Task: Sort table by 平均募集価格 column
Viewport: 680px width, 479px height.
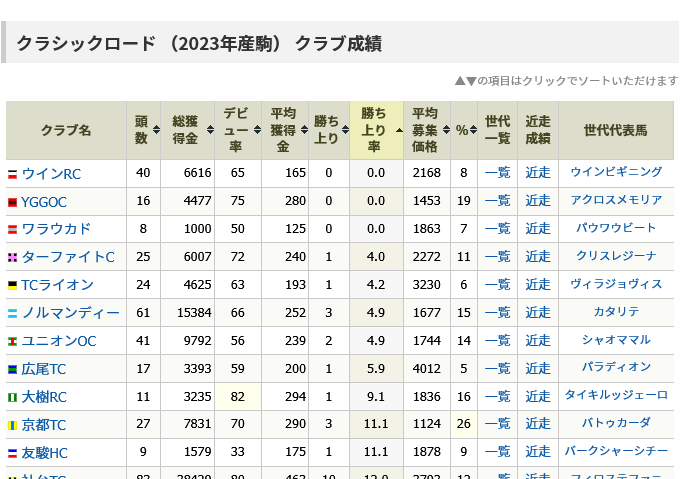Action: point(425,130)
